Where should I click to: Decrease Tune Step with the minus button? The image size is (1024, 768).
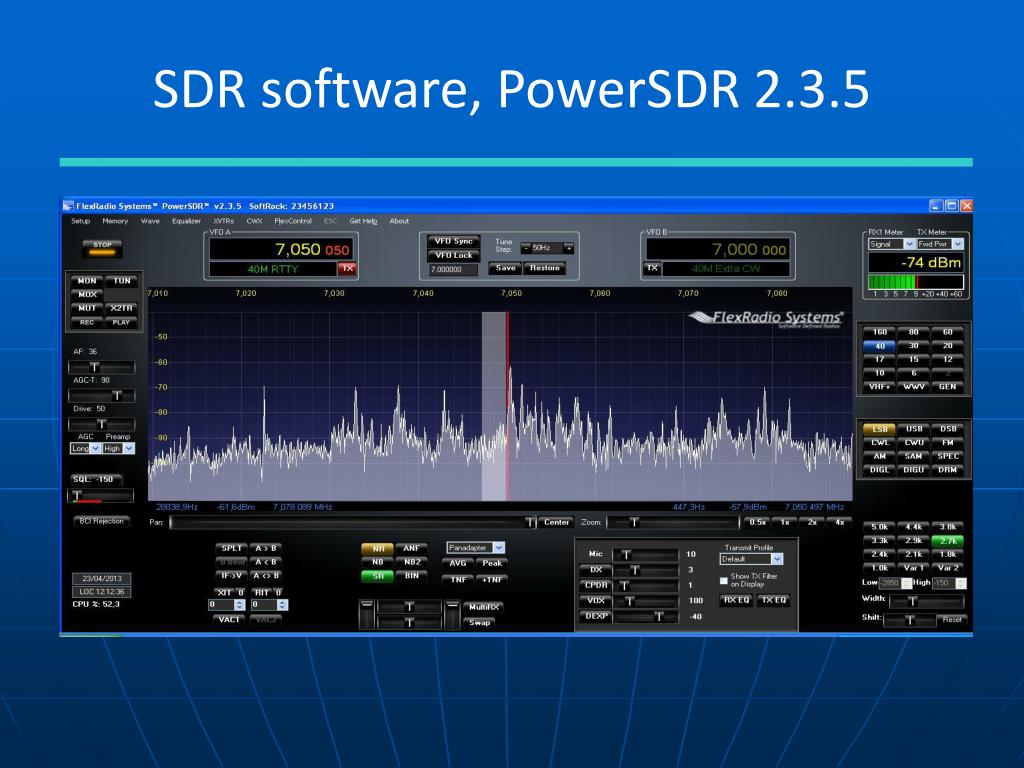tap(526, 248)
